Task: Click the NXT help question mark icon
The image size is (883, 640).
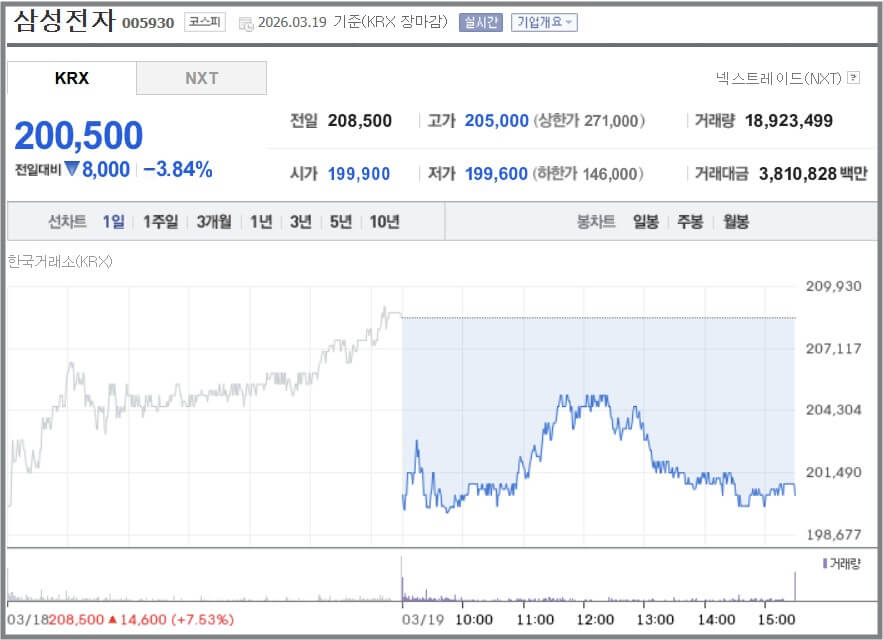Action: point(854,78)
